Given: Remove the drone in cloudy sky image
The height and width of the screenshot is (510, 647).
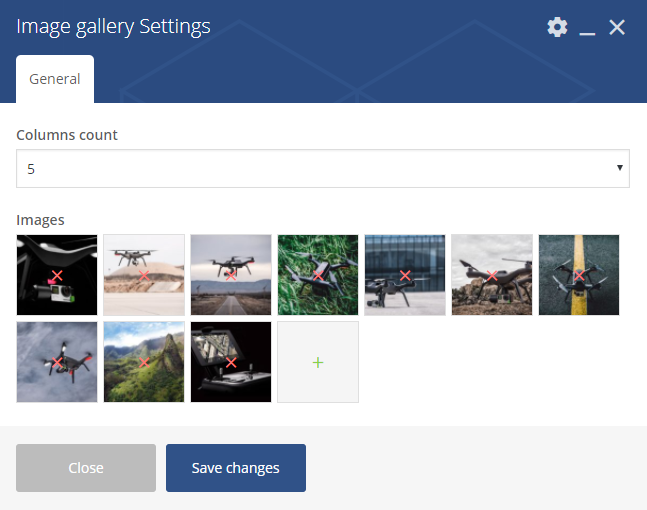Looking at the screenshot, I should coord(57,362).
